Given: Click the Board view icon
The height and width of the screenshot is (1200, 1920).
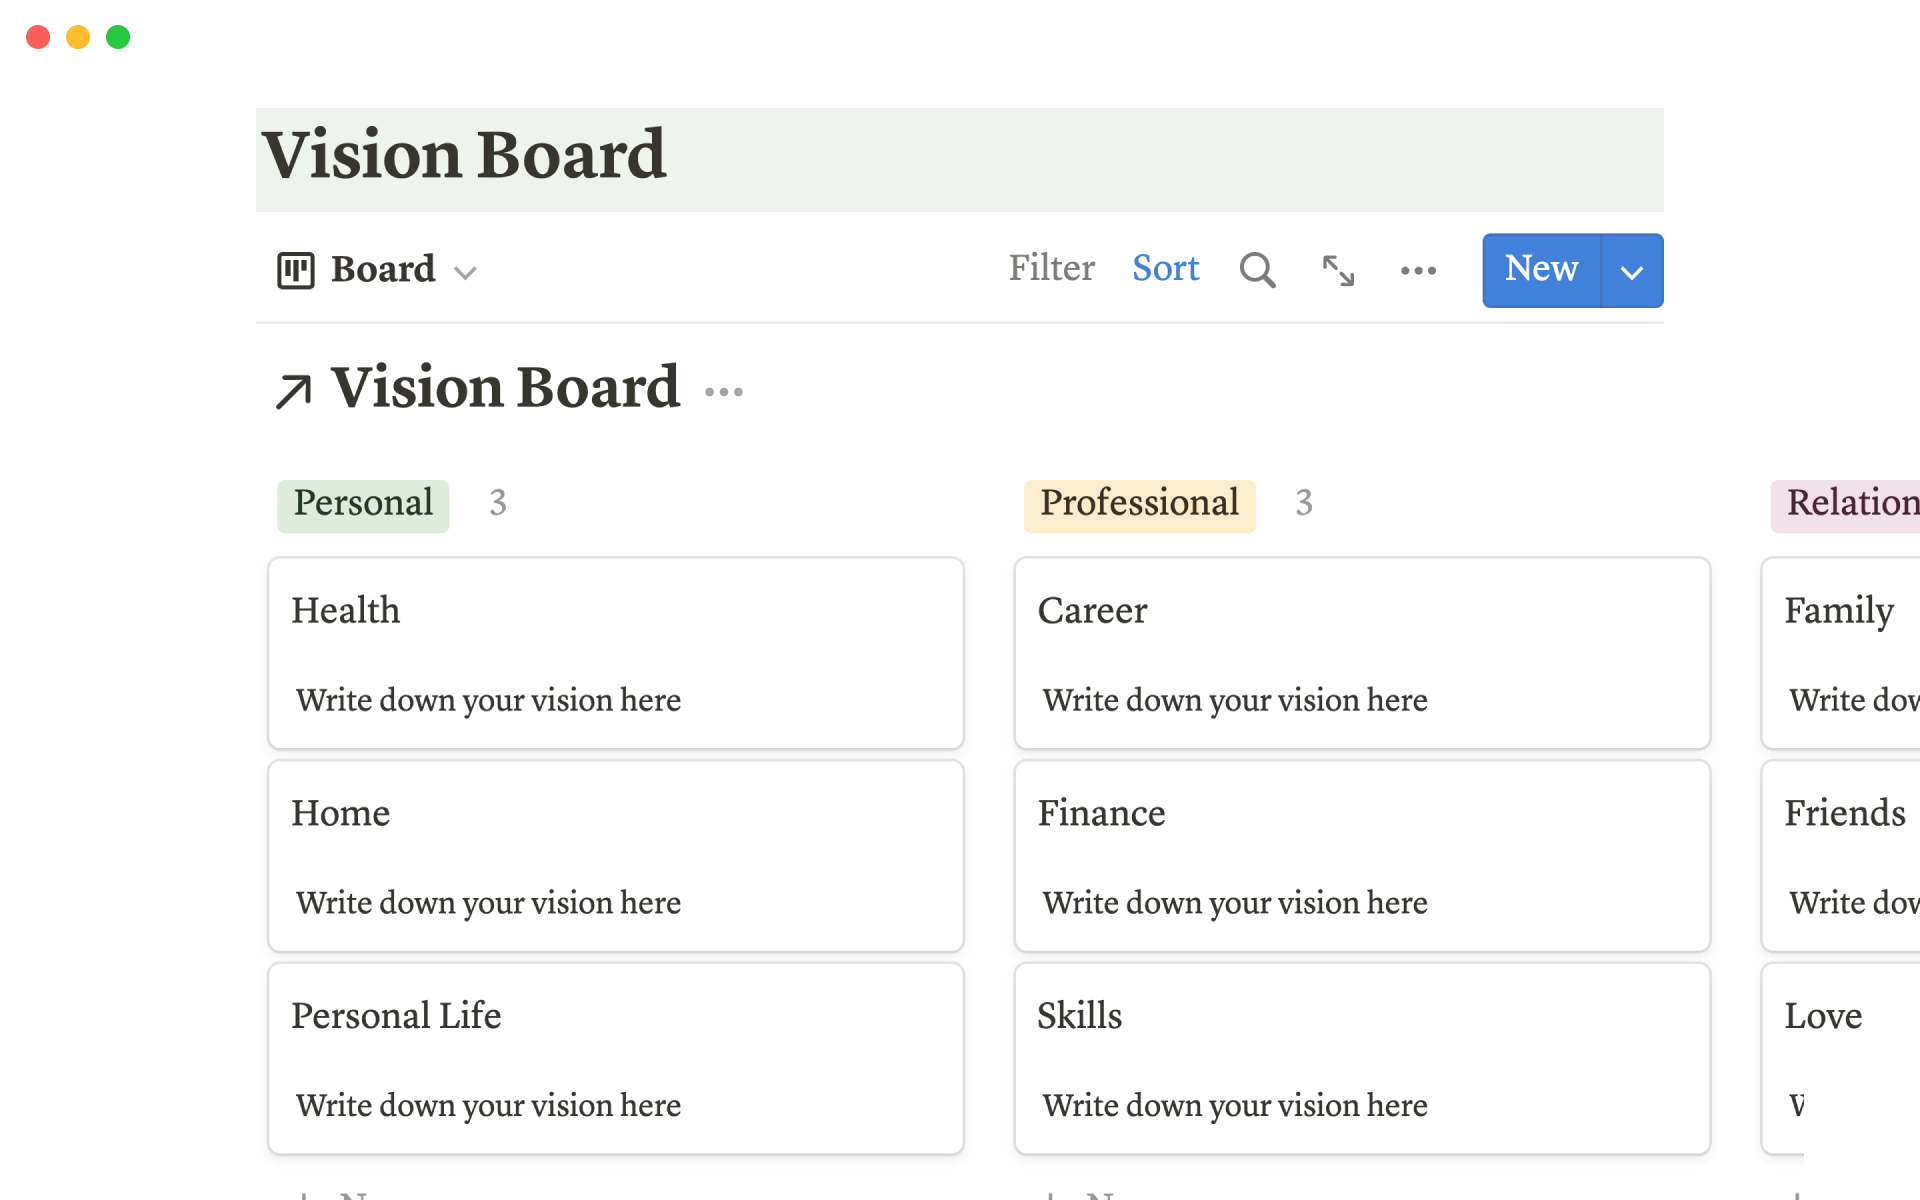Looking at the screenshot, I should pos(295,270).
